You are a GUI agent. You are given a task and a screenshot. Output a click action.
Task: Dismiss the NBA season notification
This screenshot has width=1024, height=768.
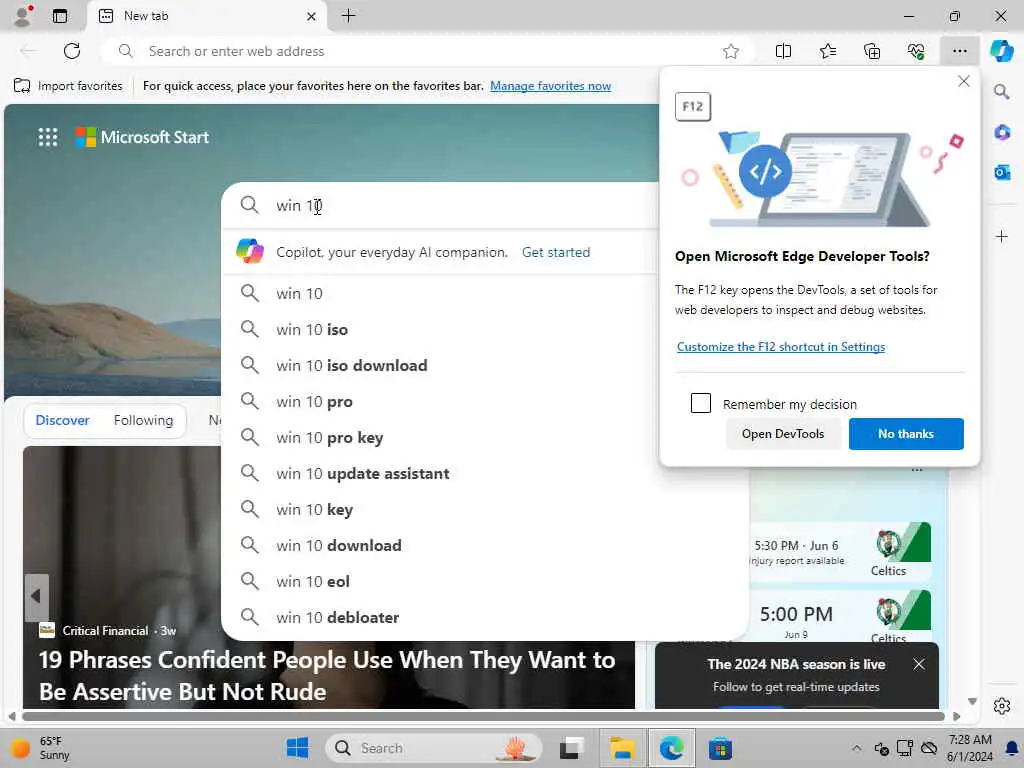[919, 664]
